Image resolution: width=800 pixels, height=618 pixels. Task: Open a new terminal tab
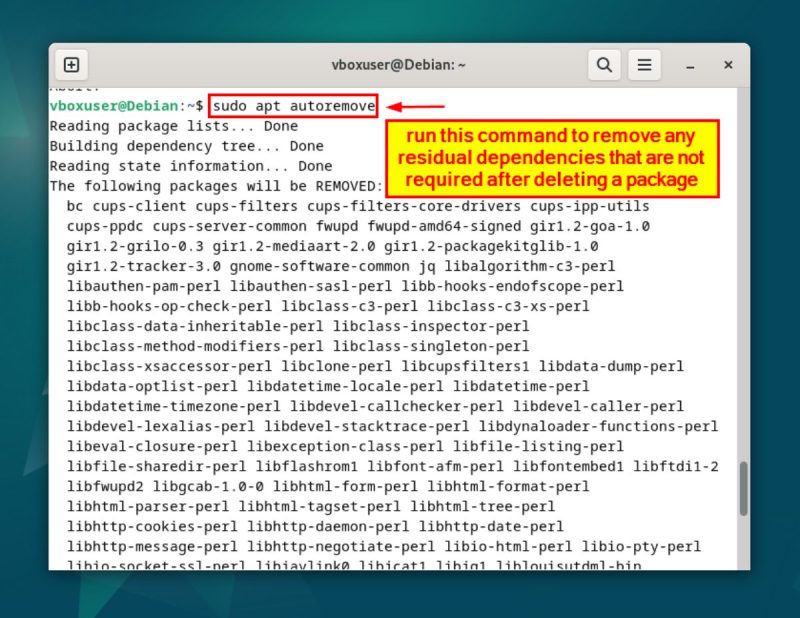point(72,65)
